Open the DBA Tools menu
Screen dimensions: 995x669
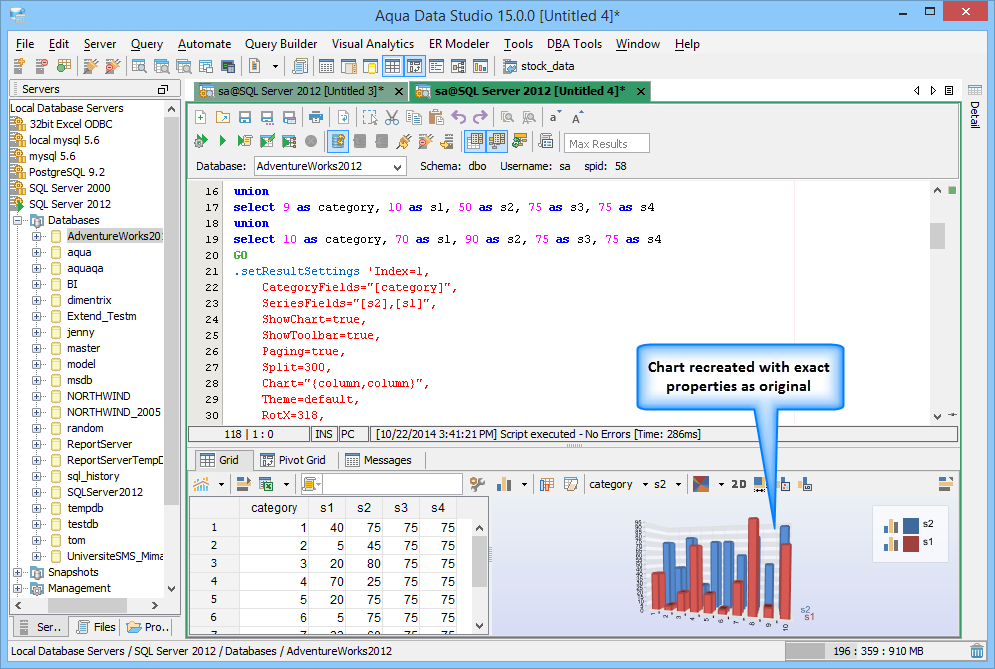point(574,44)
